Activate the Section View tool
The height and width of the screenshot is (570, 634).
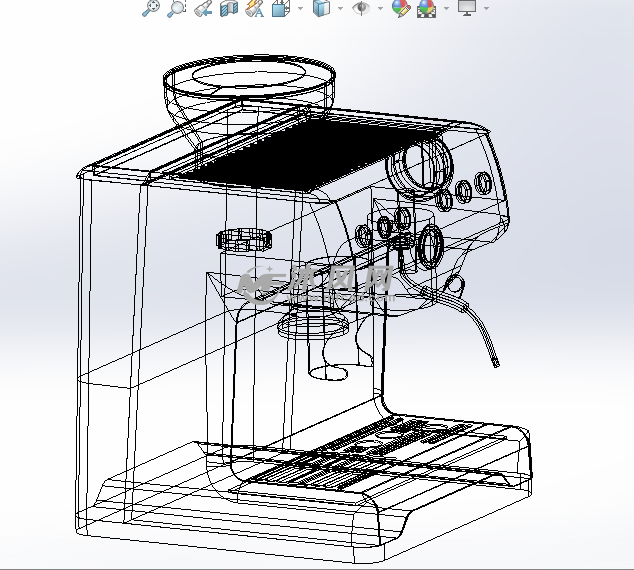coord(229,8)
